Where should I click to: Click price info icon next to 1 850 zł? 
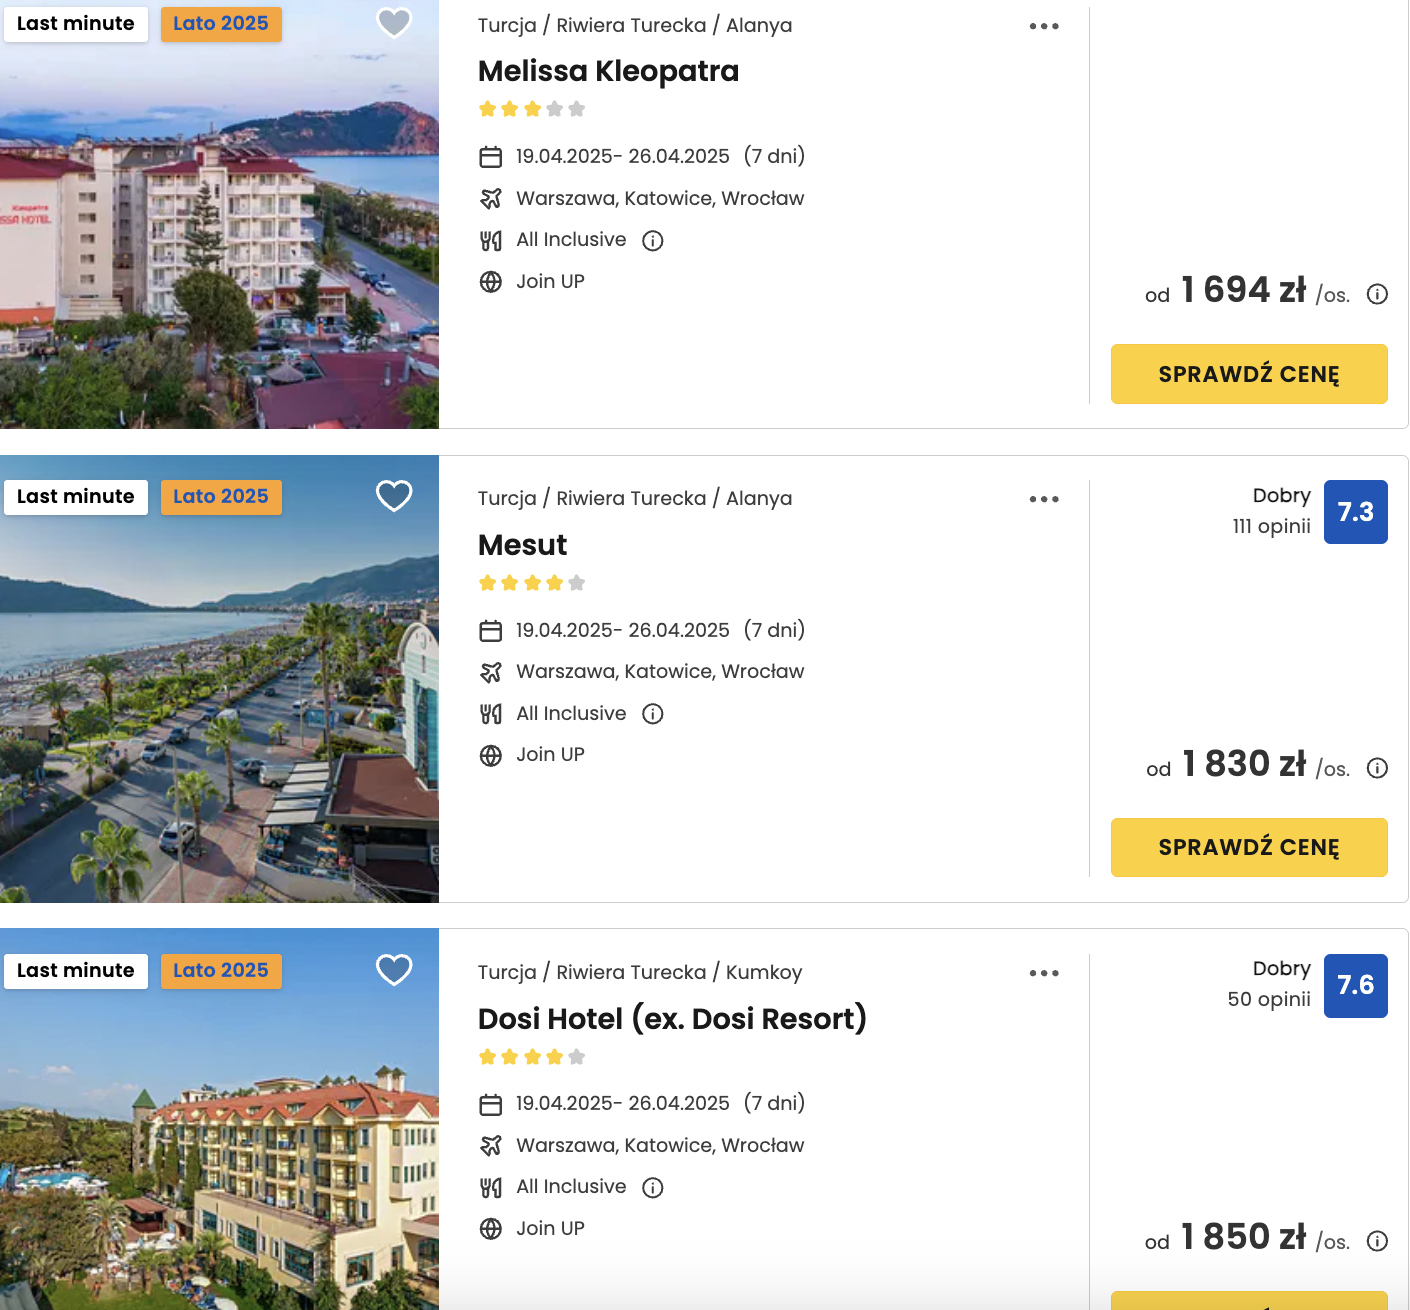click(x=1377, y=1241)
